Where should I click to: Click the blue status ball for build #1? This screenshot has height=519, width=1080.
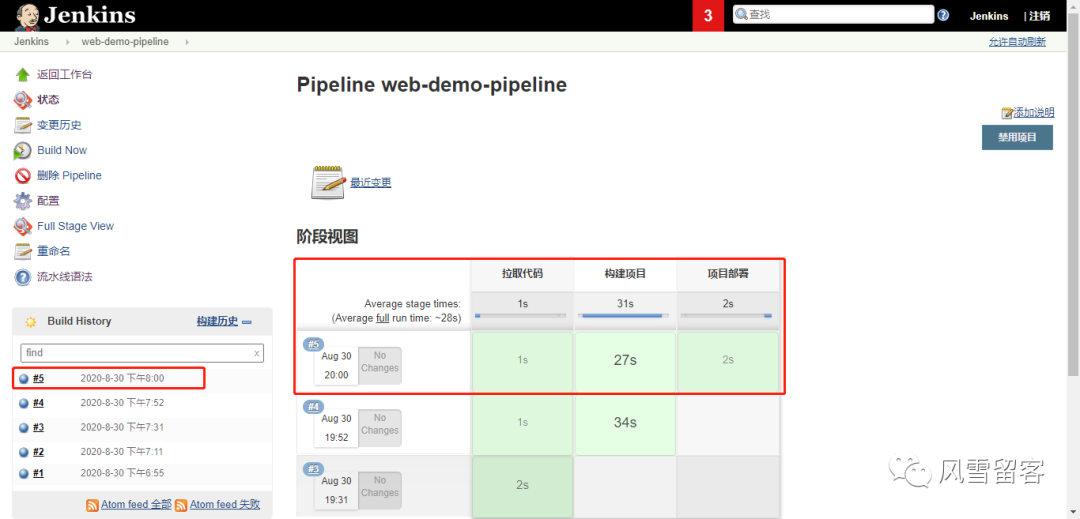(x=24, y=474)
